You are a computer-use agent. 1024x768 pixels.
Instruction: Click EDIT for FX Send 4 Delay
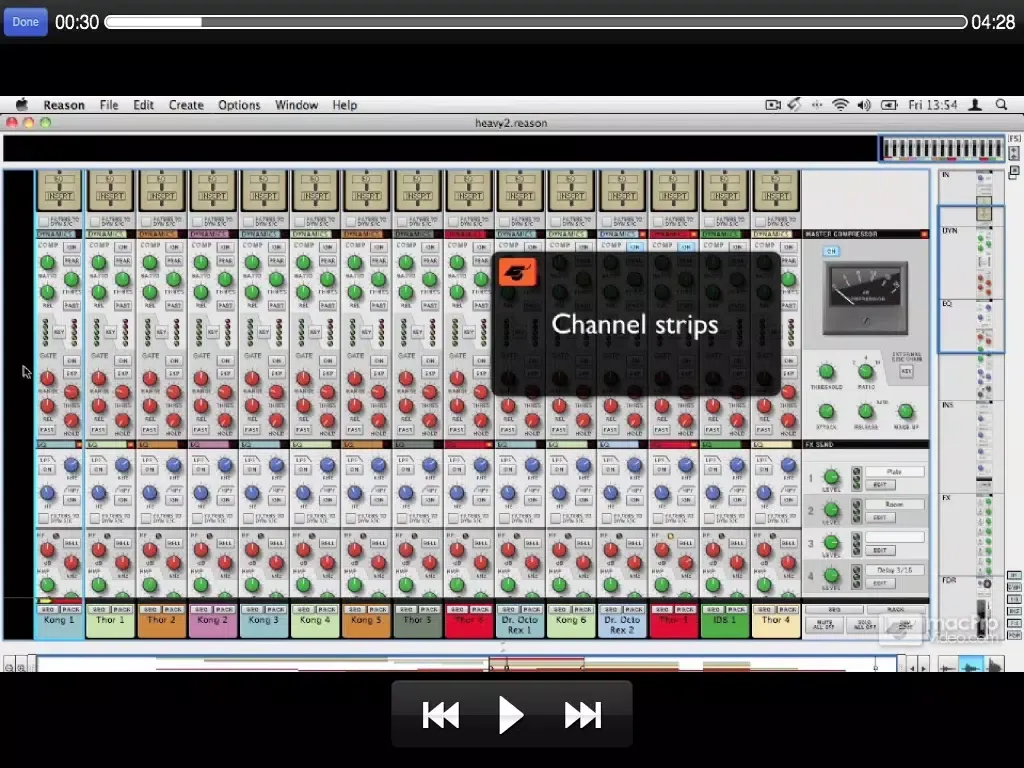point(880,583)
